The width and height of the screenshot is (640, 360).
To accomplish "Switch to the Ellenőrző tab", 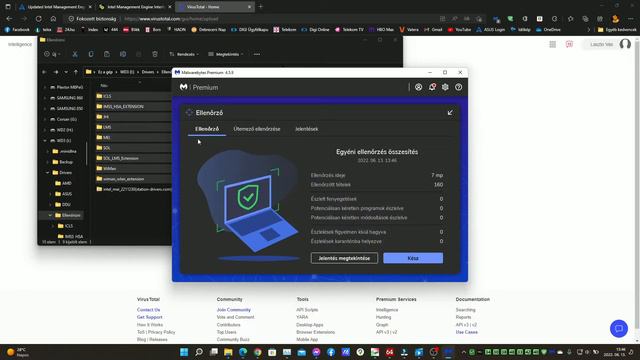I will coord(207,129).
